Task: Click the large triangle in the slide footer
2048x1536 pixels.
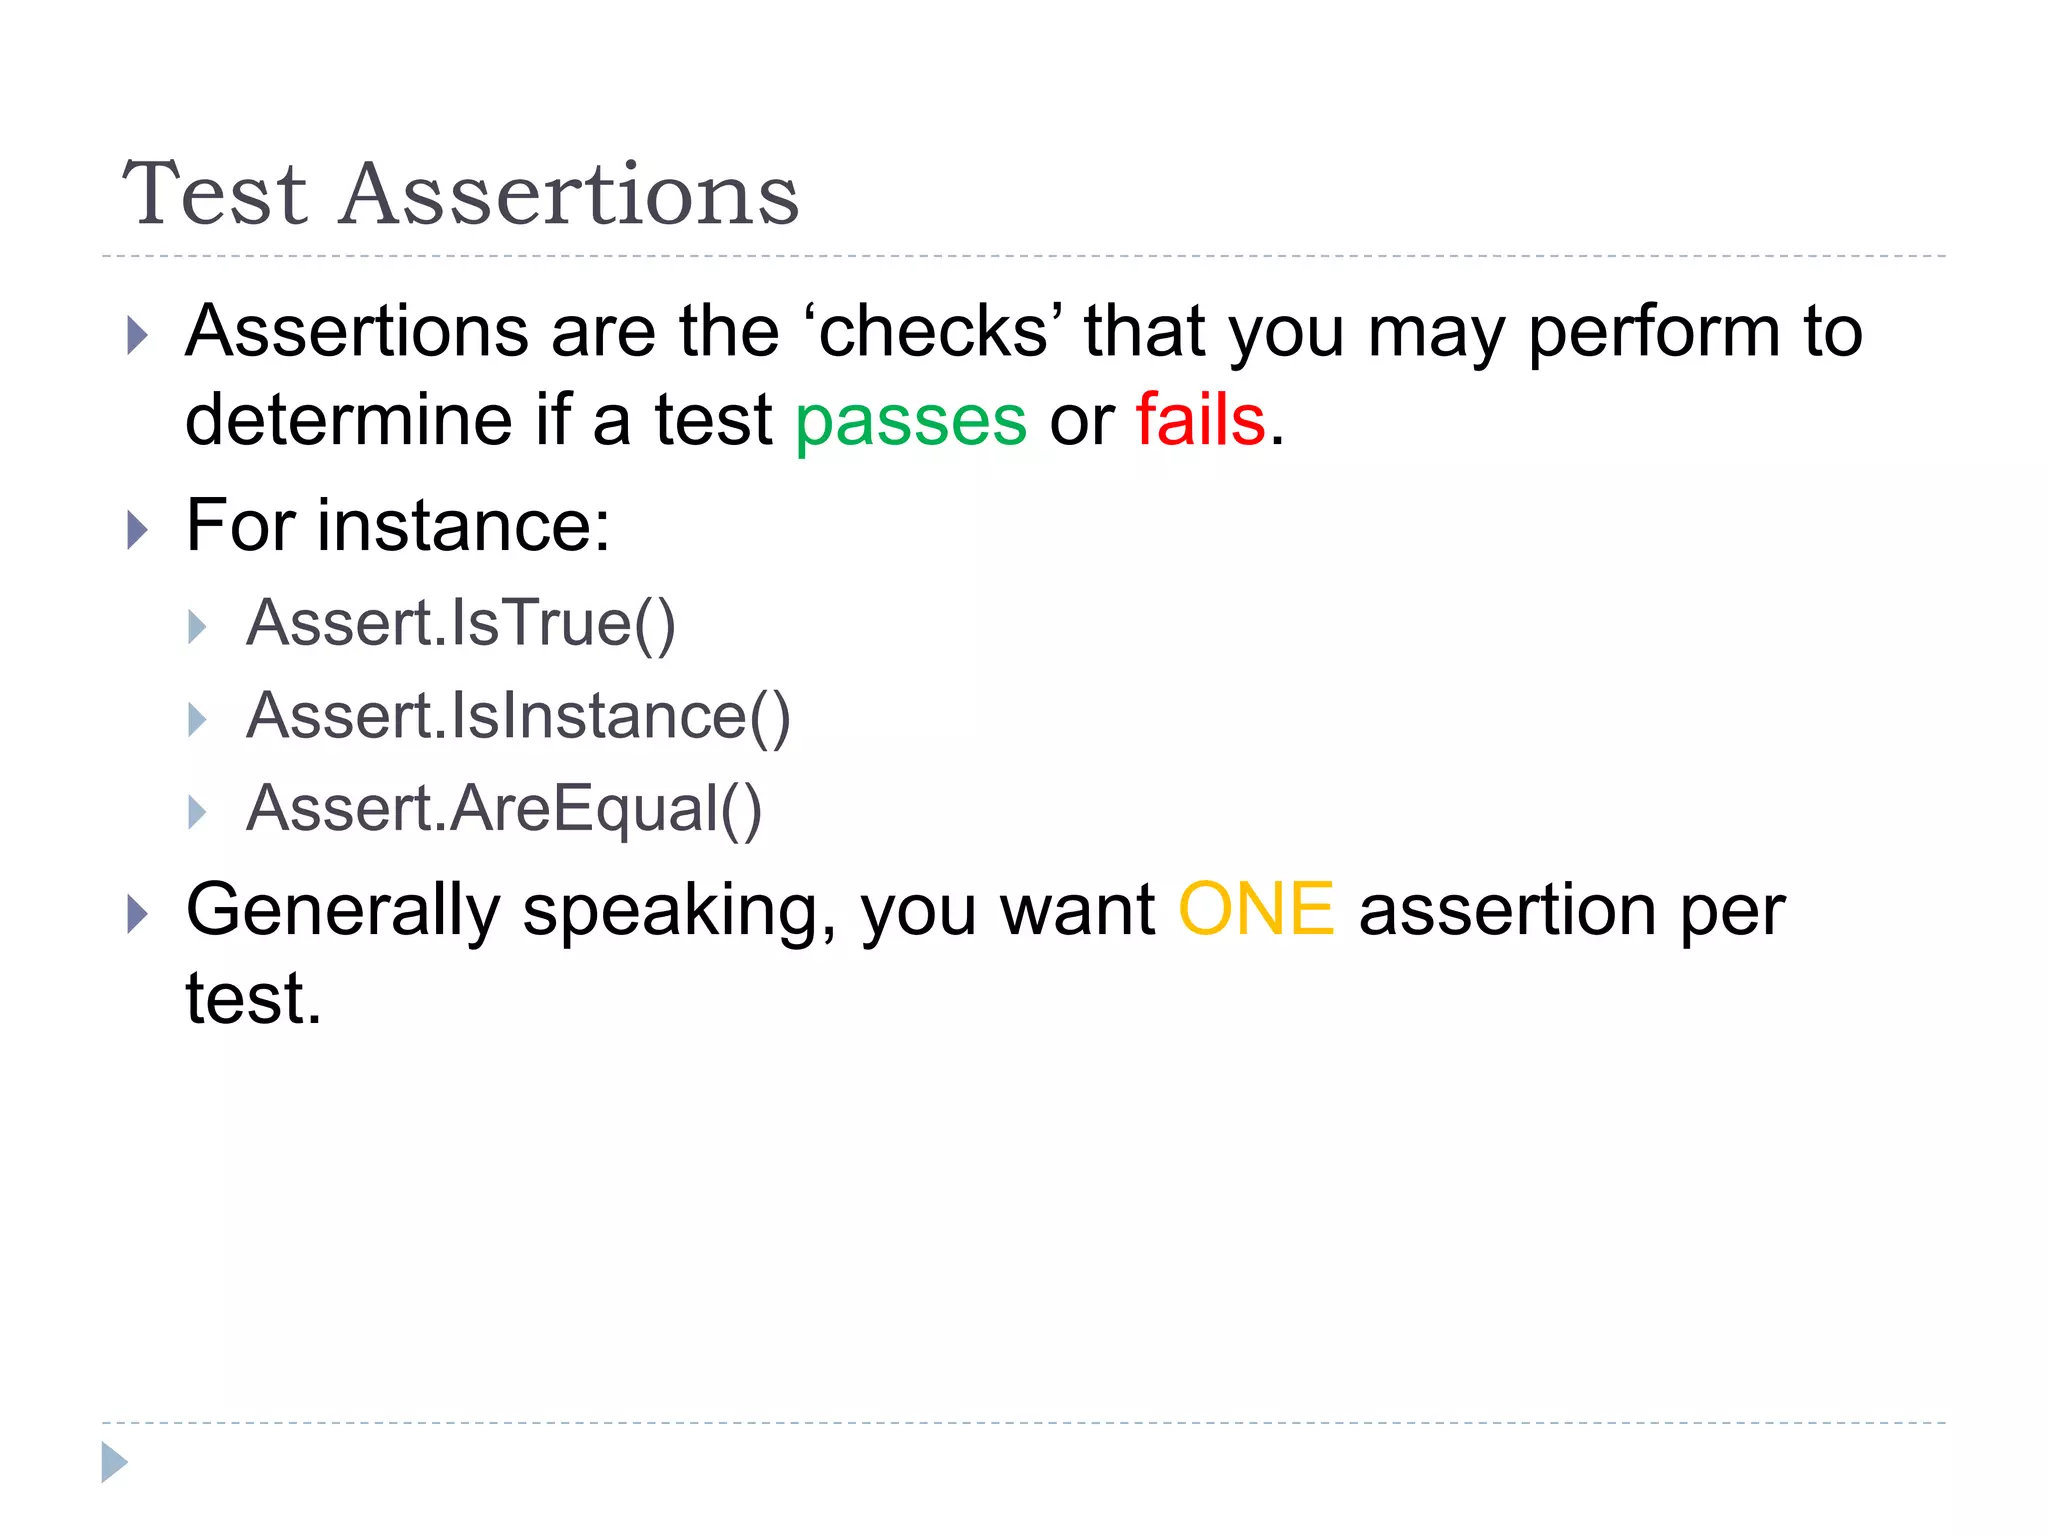Action: (x=115, y=1463)
